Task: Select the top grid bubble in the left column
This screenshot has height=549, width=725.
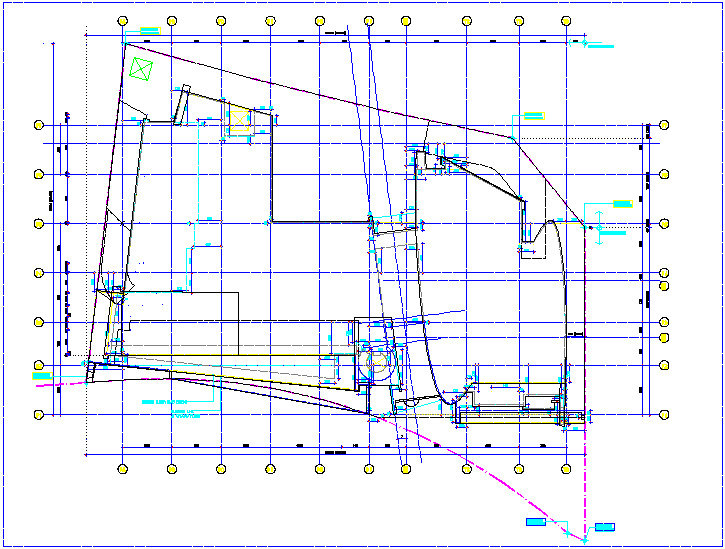Action: pyautogui.click(x=39, y=125)
